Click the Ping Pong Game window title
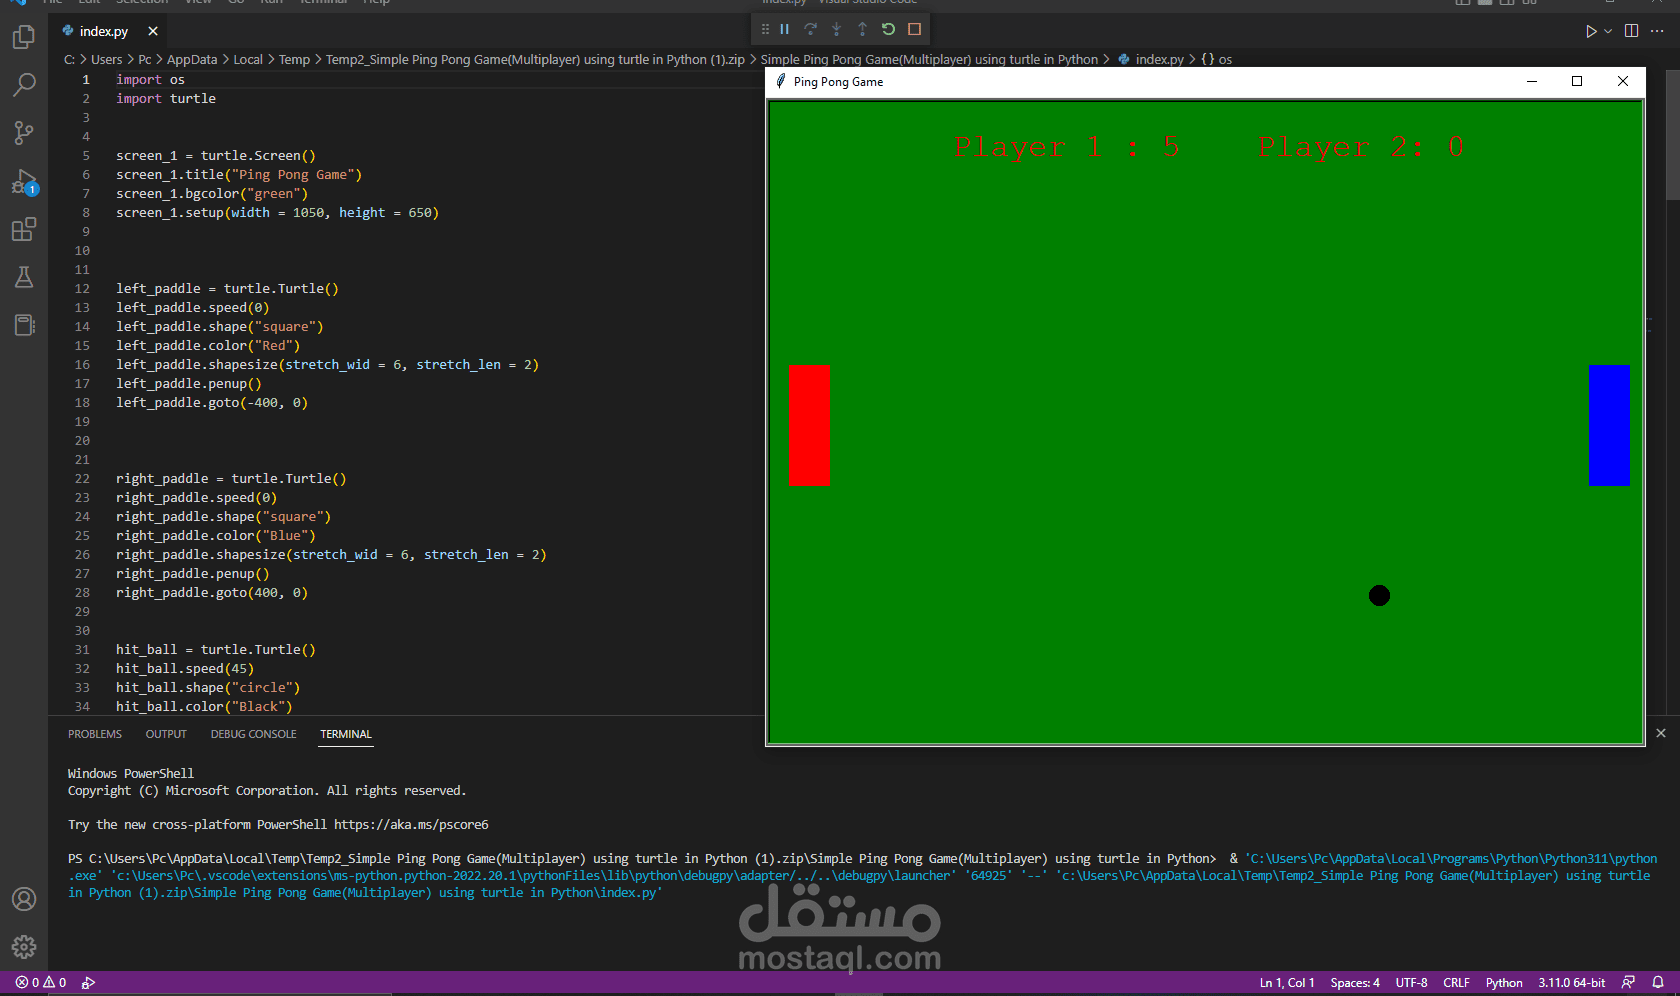This screenshot has width=1680, height=996. 838,82
